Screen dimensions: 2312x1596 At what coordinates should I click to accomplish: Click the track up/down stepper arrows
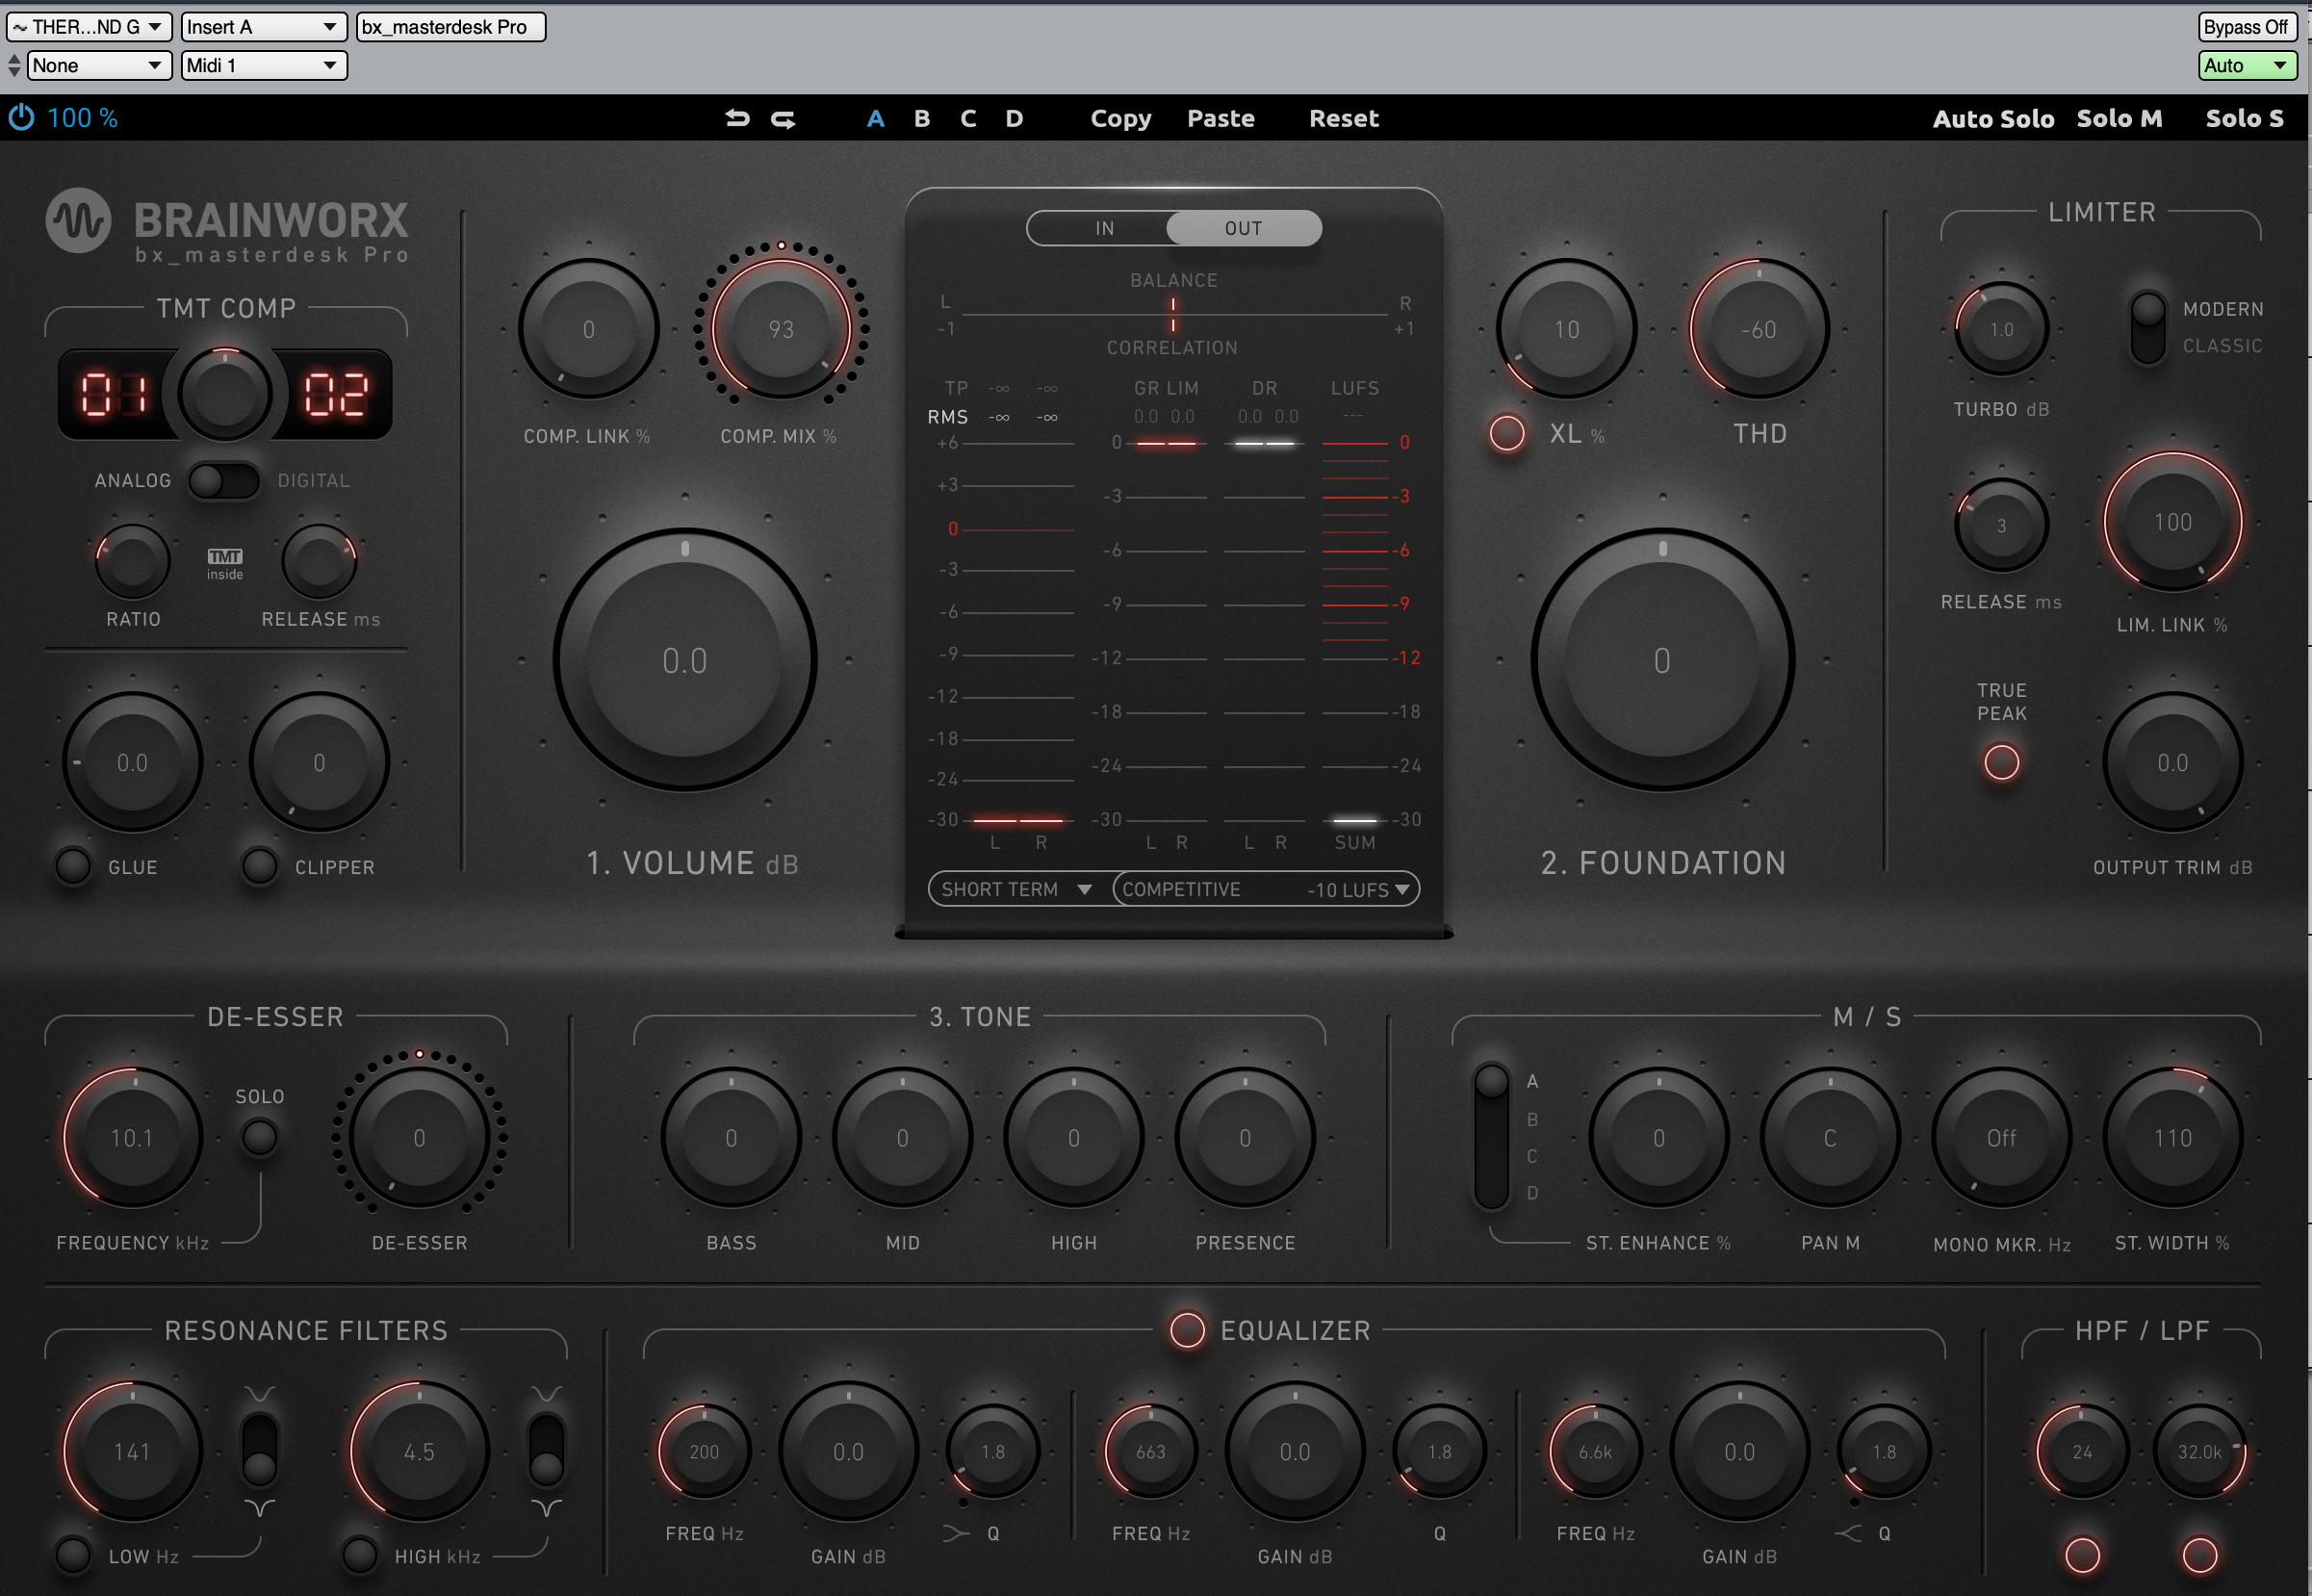pyautogui.click(x=13, y=66)
